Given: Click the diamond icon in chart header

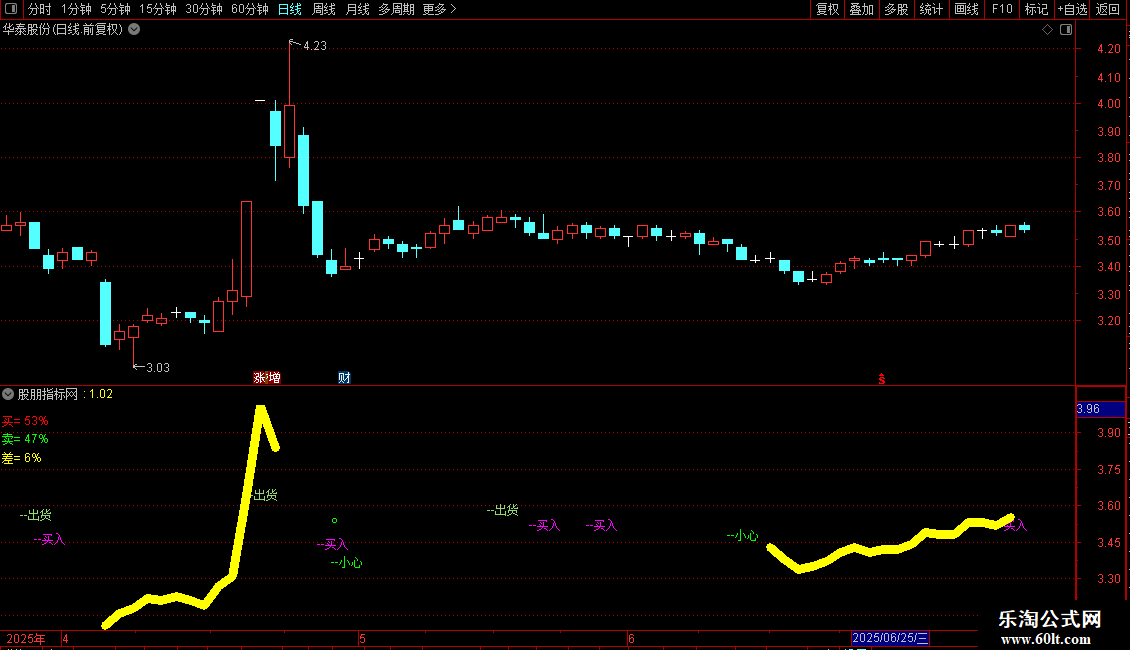Looking at the screenshot, I should (1048, 30).
